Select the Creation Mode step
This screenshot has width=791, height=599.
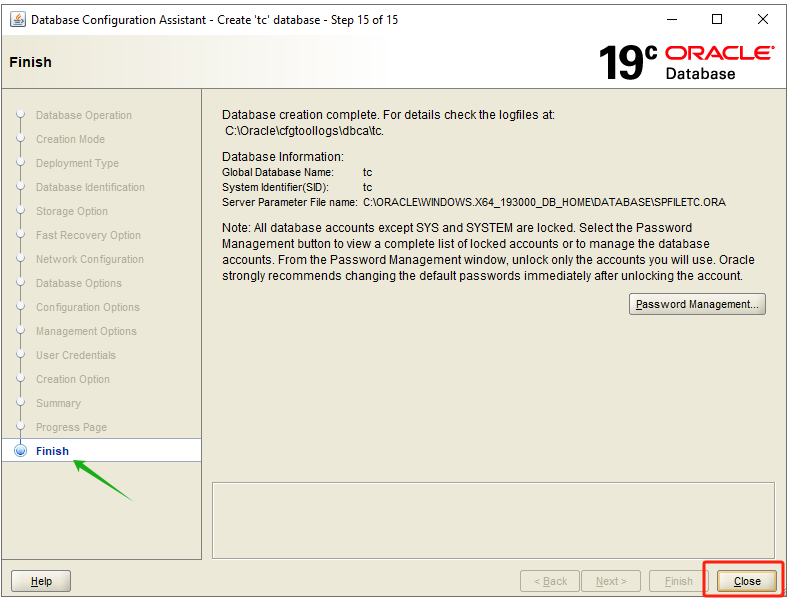[x=70, y=139]
